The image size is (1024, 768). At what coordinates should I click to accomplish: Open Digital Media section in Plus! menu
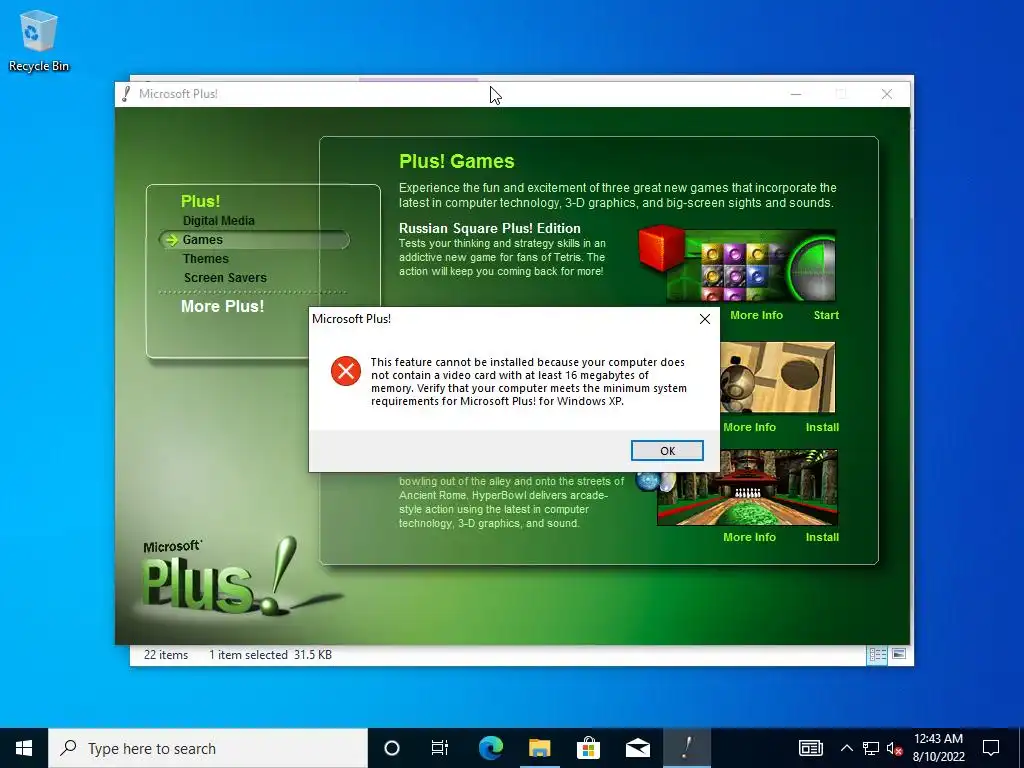pos(219,221)
